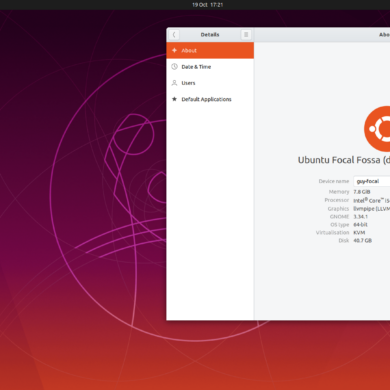The width and height of the screenshot is (390, 390).
Task: Click the 'Memory' label
Action: coord(339,192)
